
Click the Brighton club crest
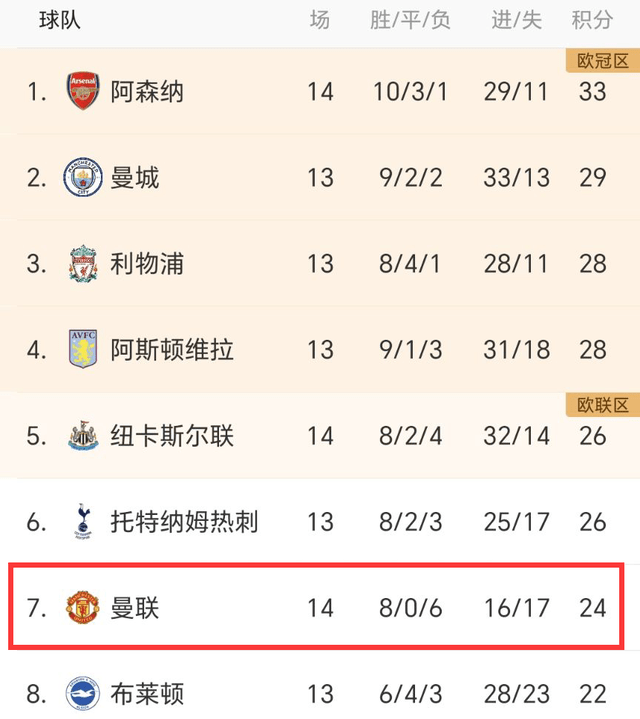(x=83, y=693)
